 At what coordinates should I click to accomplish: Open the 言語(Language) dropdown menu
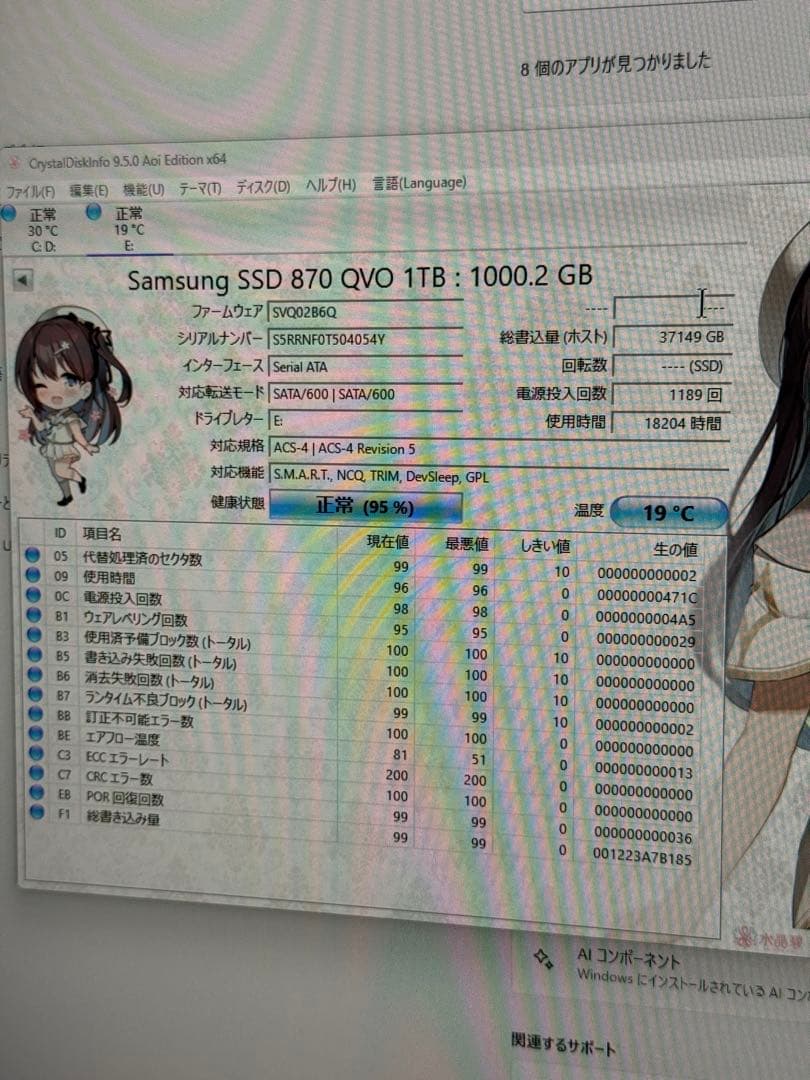click(422, 183)
